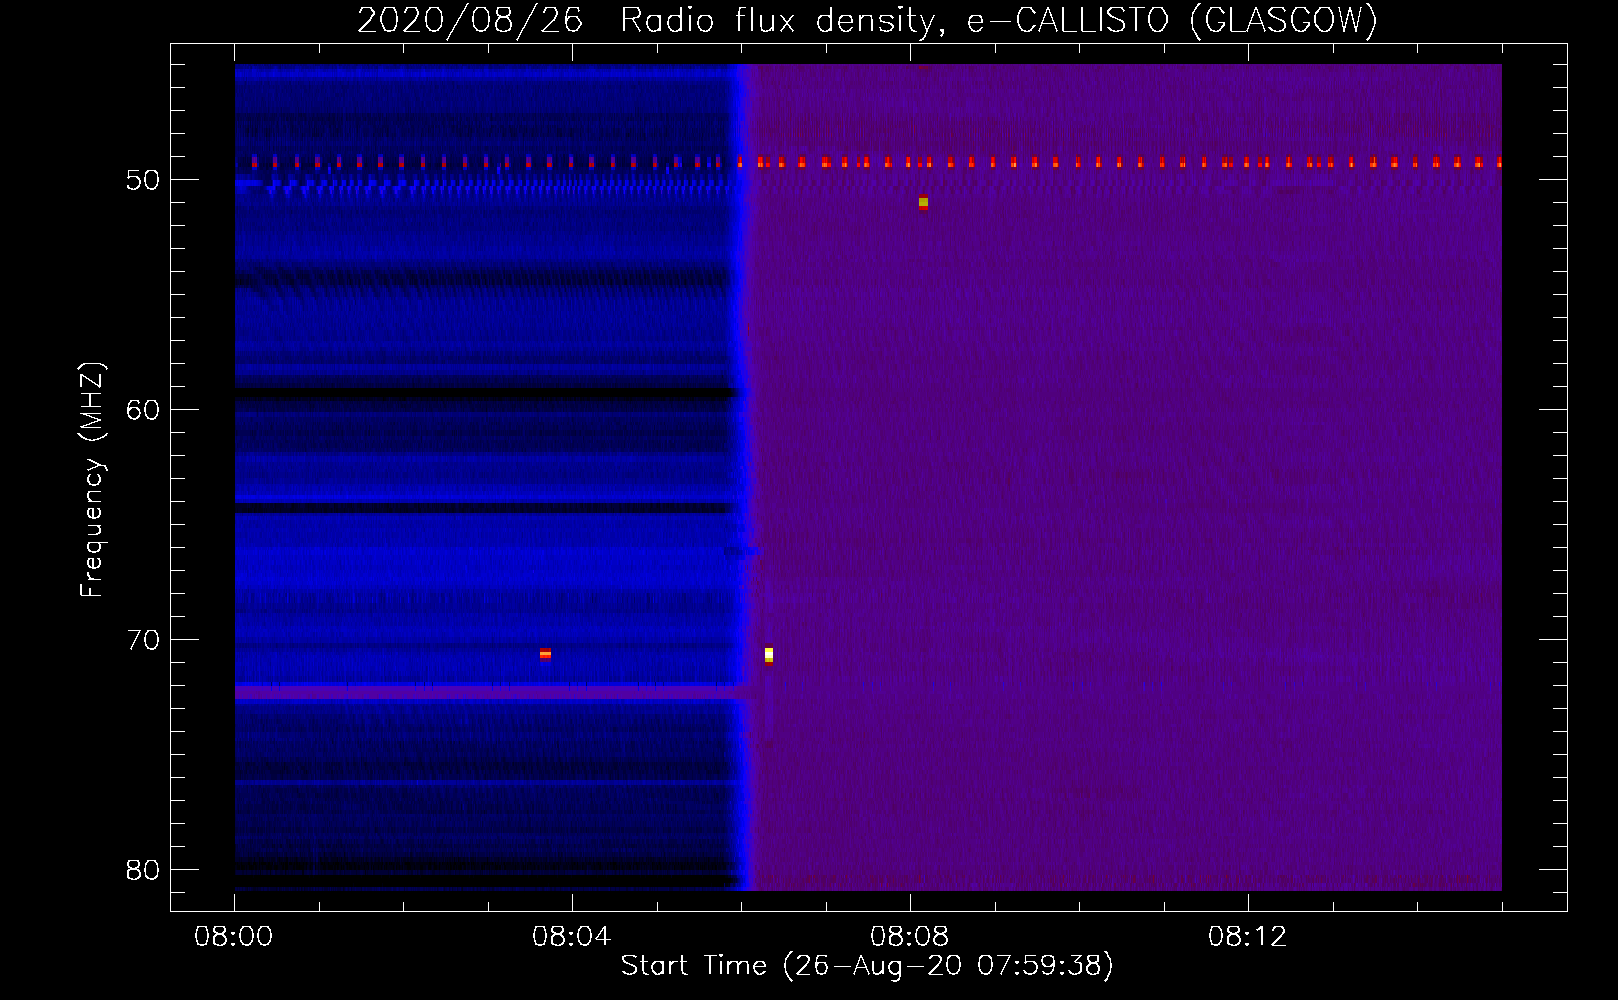Viewport: 1618px width, 1000px height.
Task: Click the 80 frequency tick label
Action: pyautogui.click(x=143, y=870)
